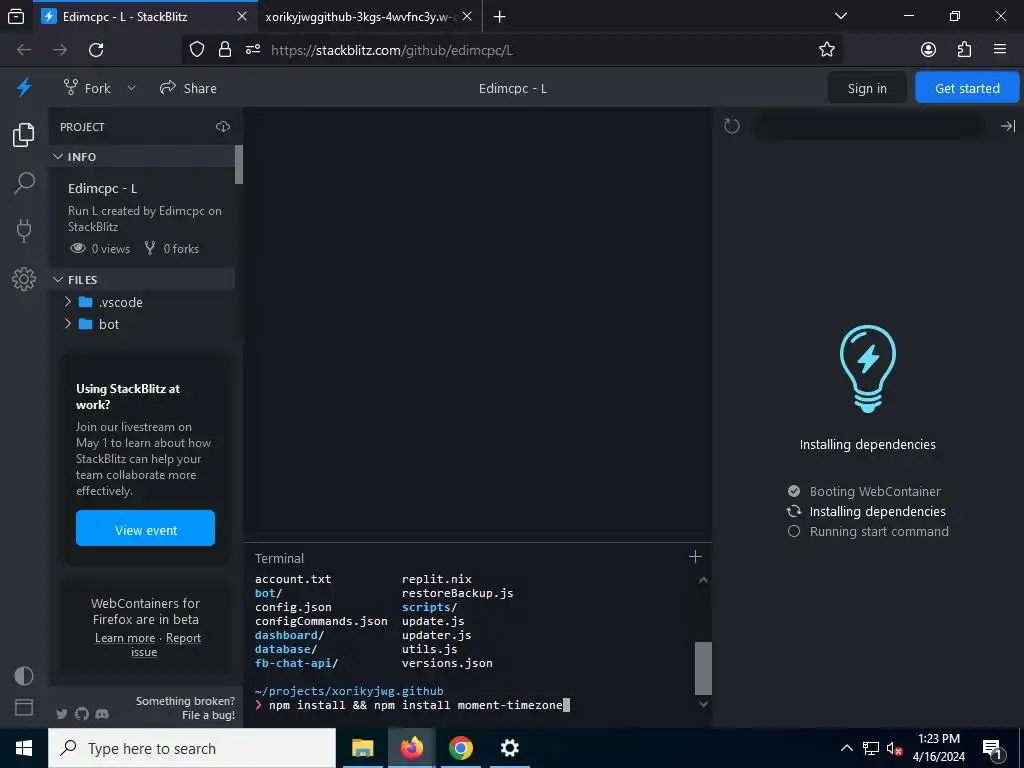The height and width of the screenshot is (768, 1024).
Task: Expand the .vscode folder
Action: coord(68,302)
